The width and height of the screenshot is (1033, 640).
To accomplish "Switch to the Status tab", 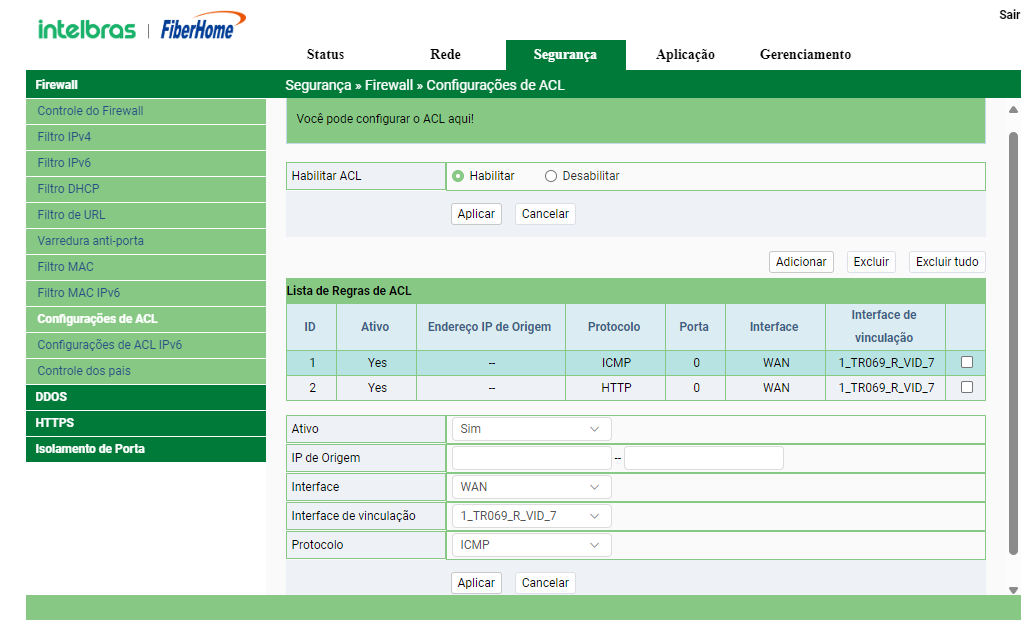I will coord(325,55).
